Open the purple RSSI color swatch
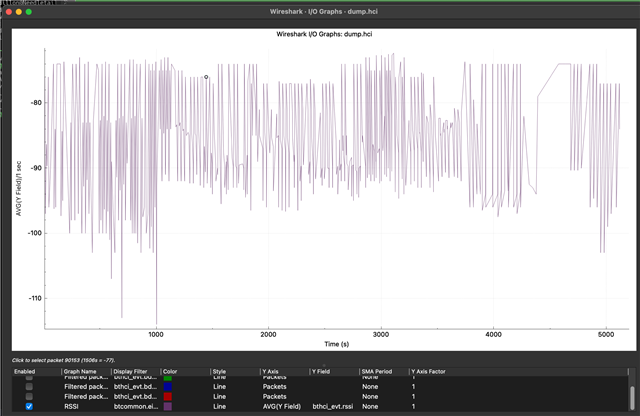 (167, 406)
